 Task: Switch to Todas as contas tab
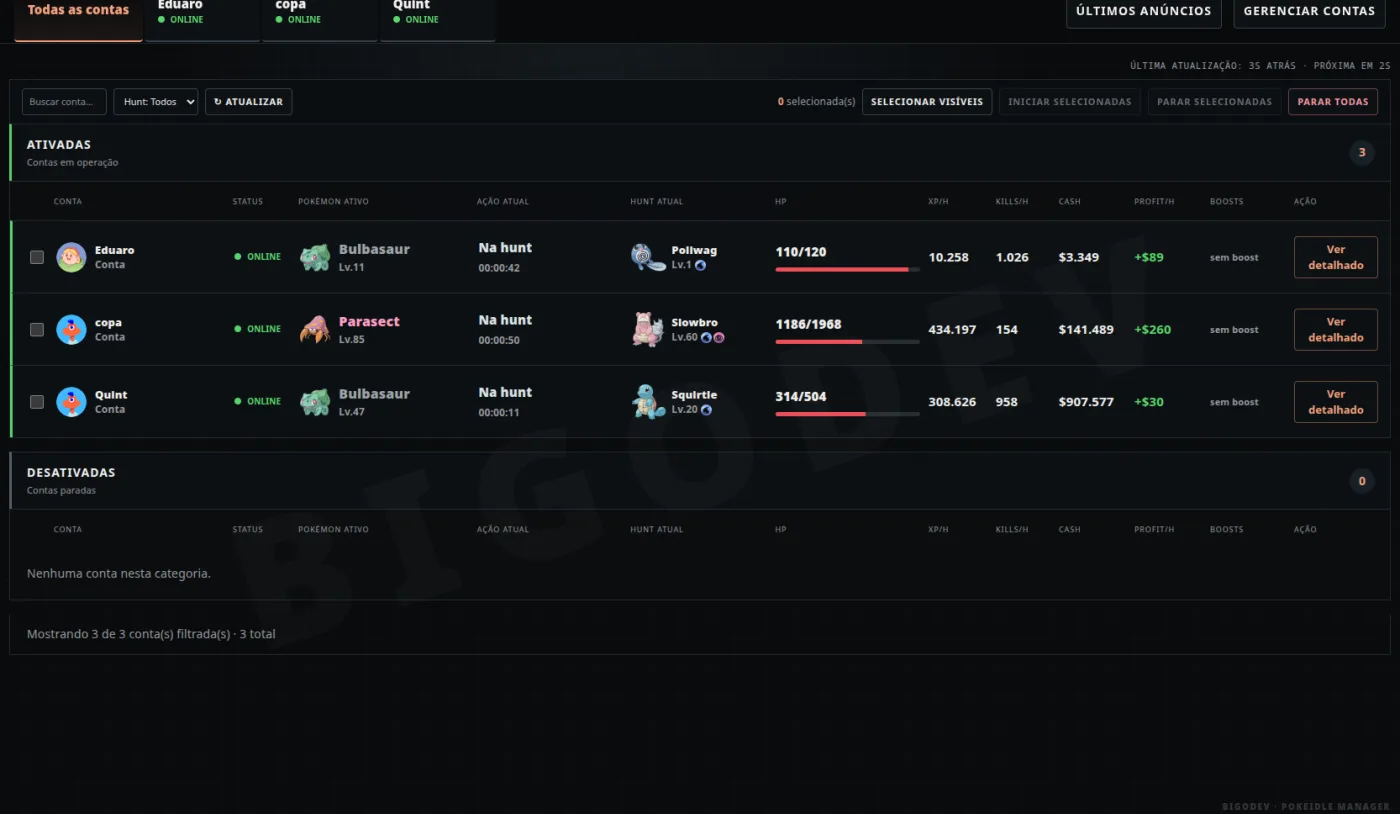[78, 14]
